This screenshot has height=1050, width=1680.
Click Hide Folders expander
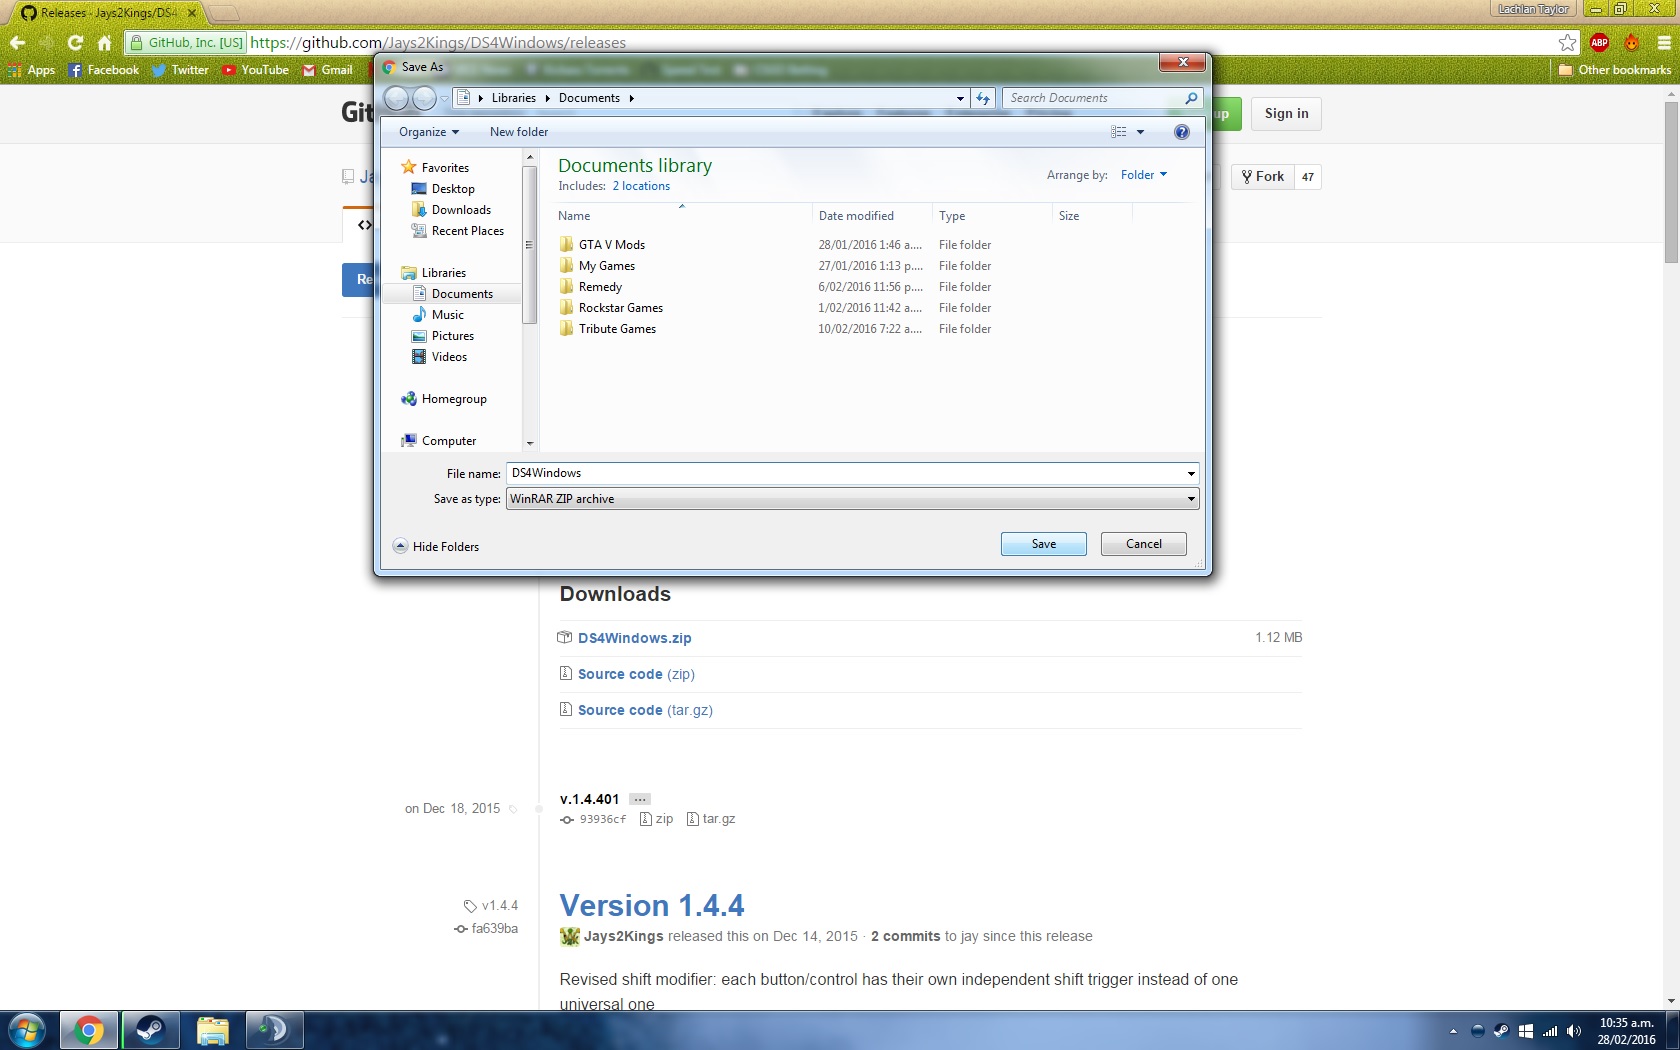click(436, 546)
